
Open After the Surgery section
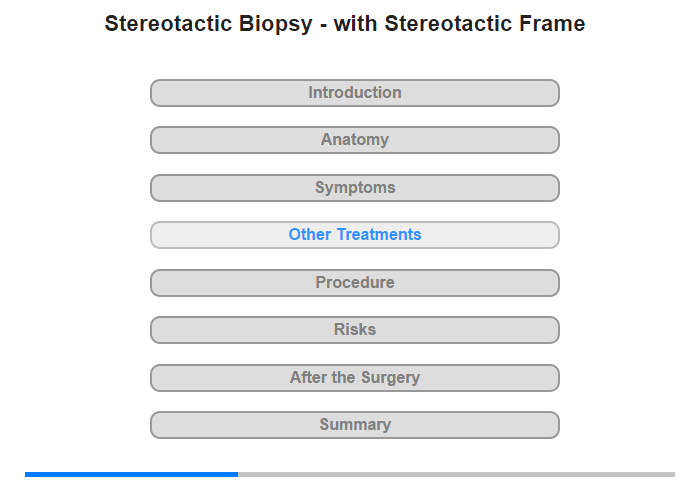click(354, 378)
